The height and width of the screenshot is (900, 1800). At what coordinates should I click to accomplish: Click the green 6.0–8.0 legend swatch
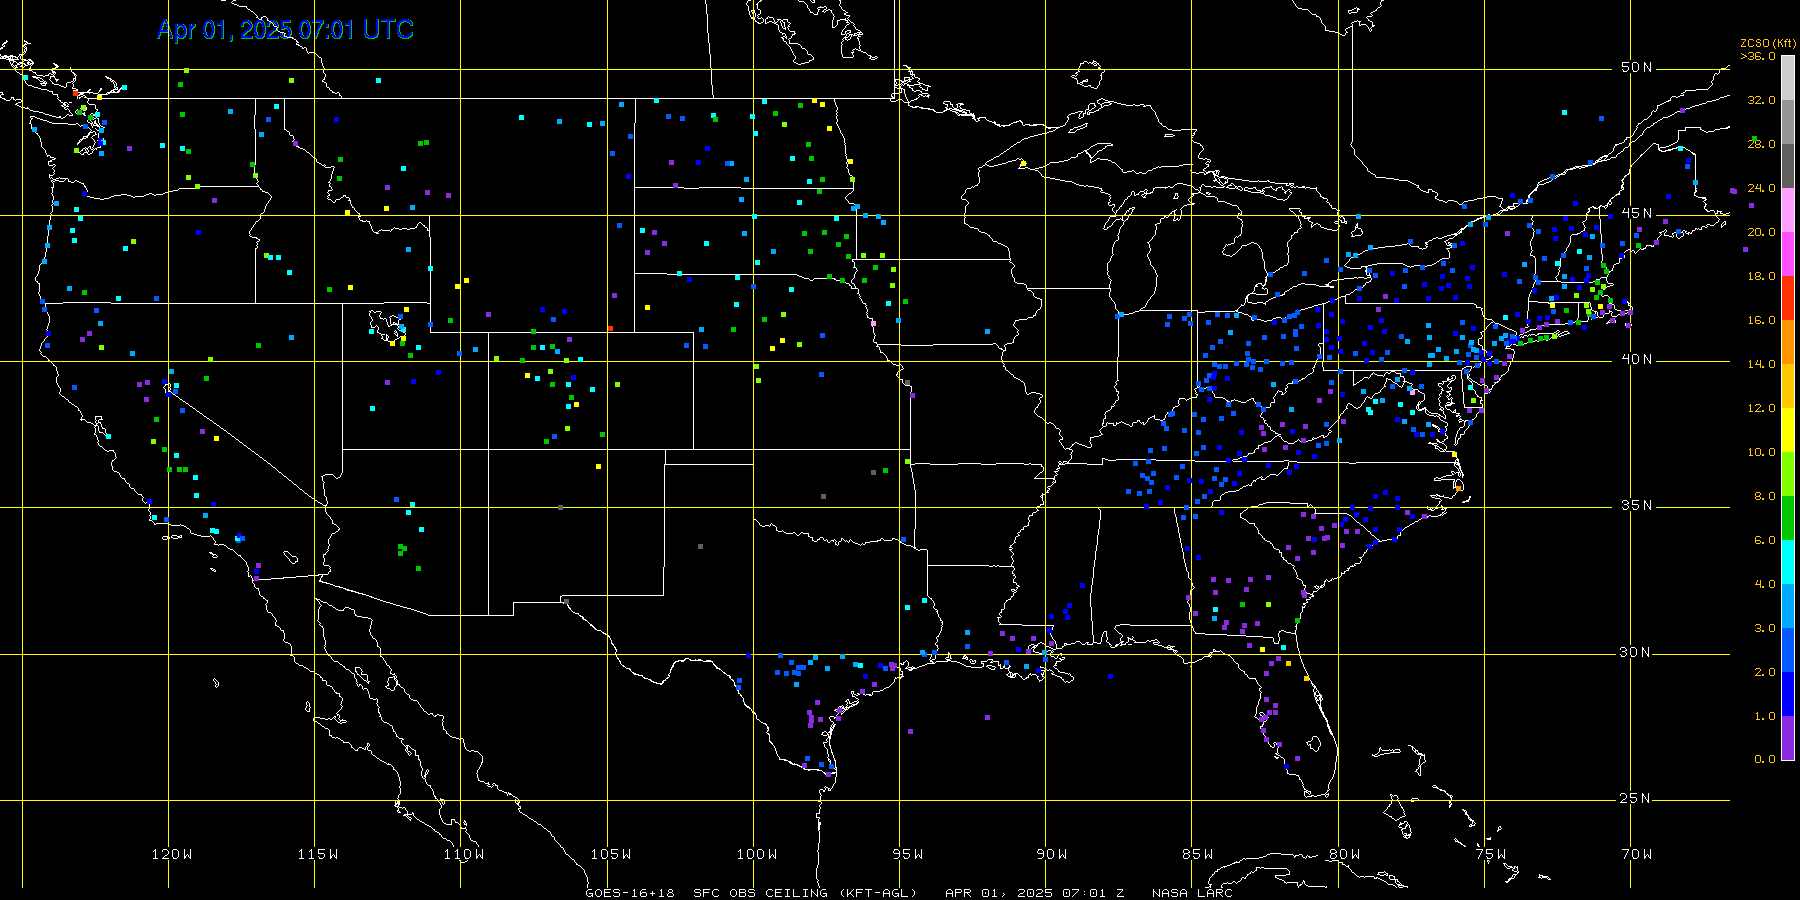pos(1788,518)
